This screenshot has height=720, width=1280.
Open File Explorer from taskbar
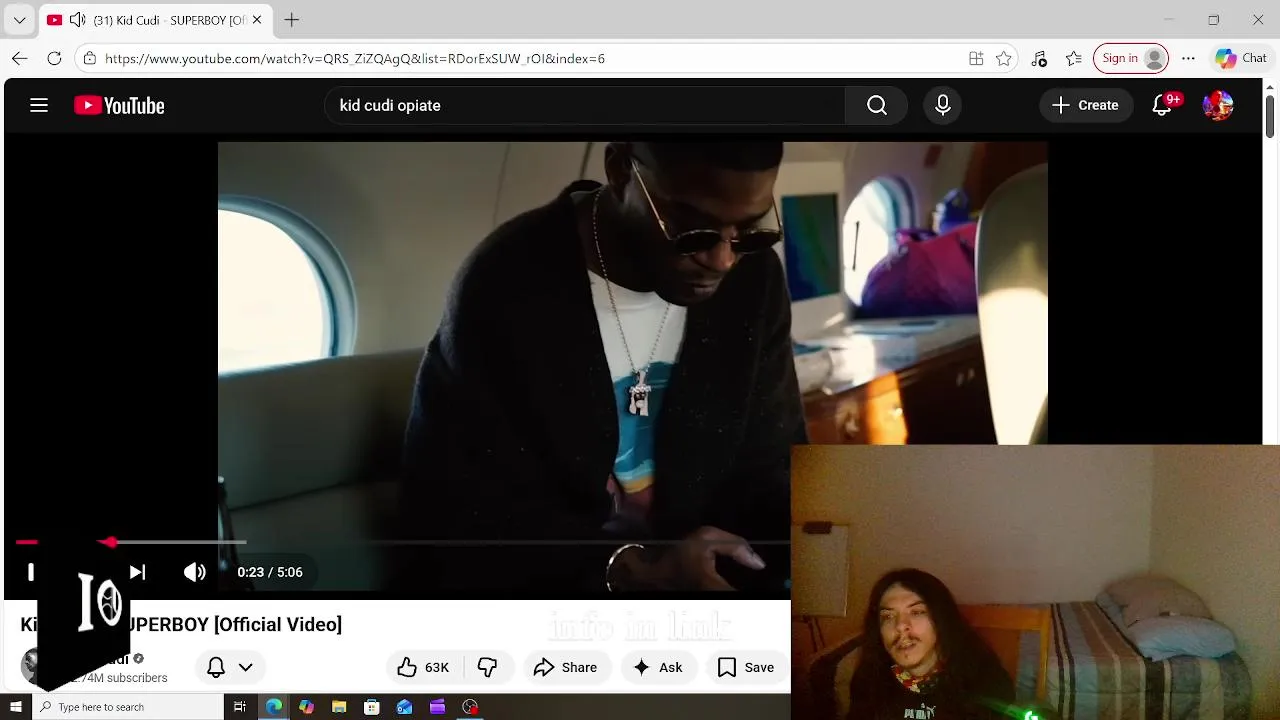339,707
